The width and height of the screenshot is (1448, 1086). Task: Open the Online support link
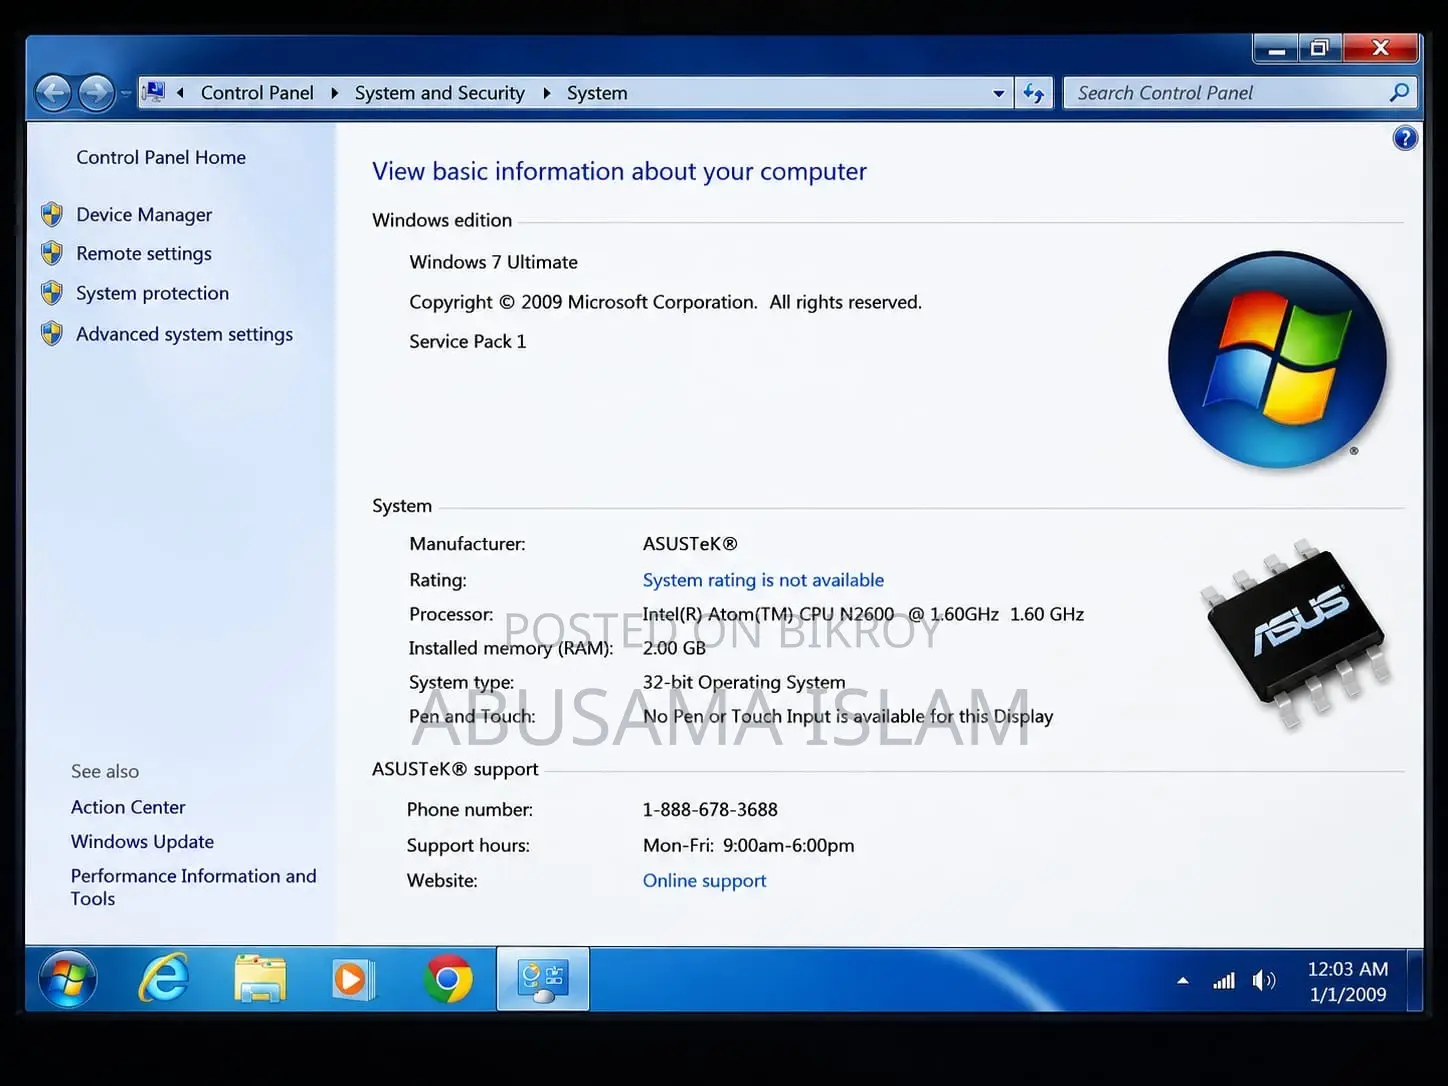coord(704,880)
